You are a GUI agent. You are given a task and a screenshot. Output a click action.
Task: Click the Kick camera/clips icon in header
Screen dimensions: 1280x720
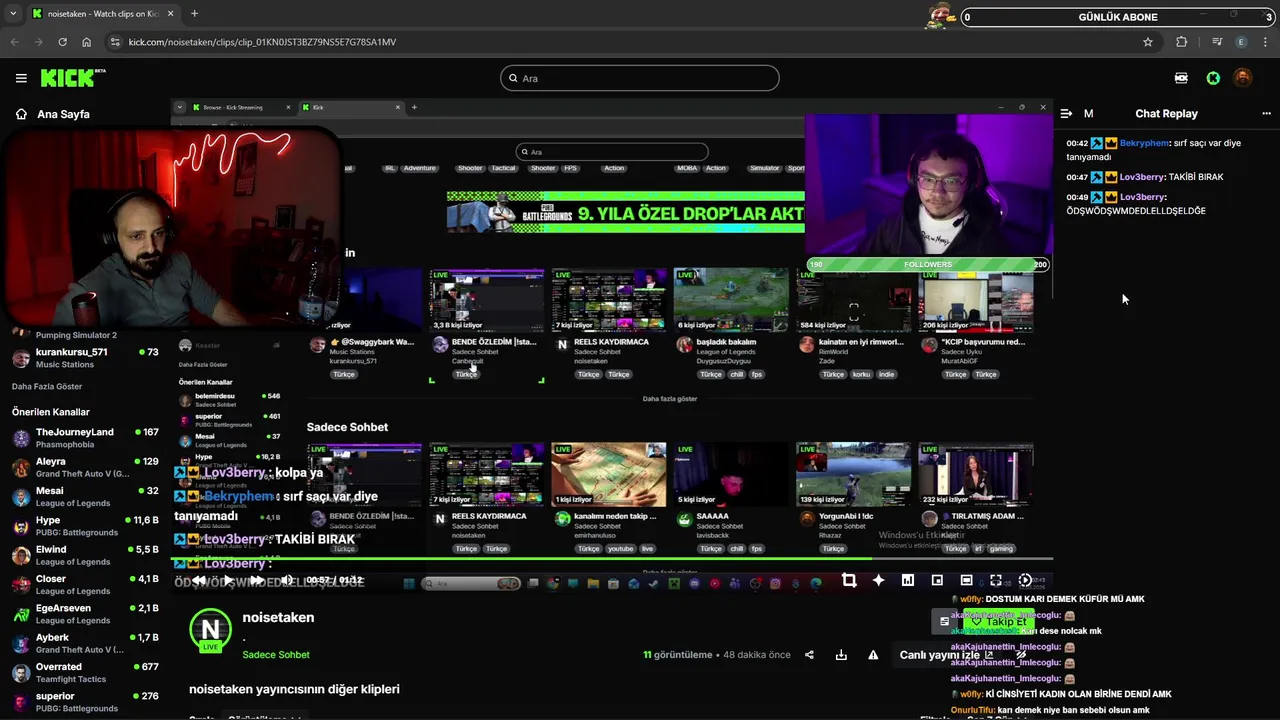(1181, 78)
